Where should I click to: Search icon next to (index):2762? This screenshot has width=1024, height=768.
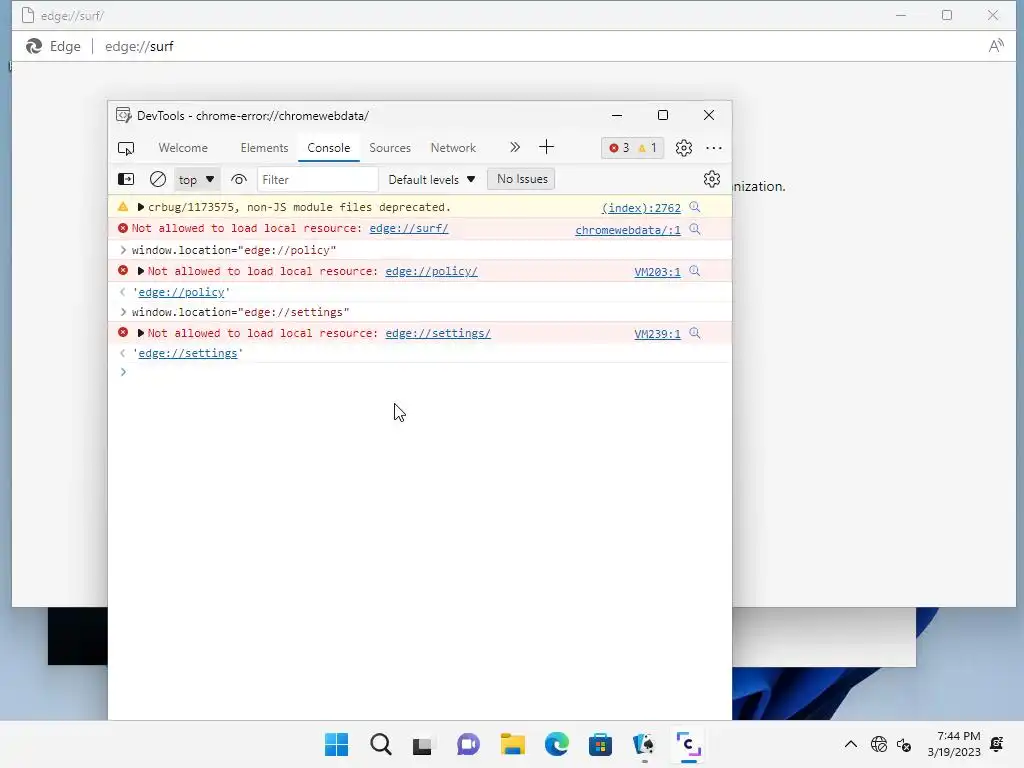coord(695,207)
